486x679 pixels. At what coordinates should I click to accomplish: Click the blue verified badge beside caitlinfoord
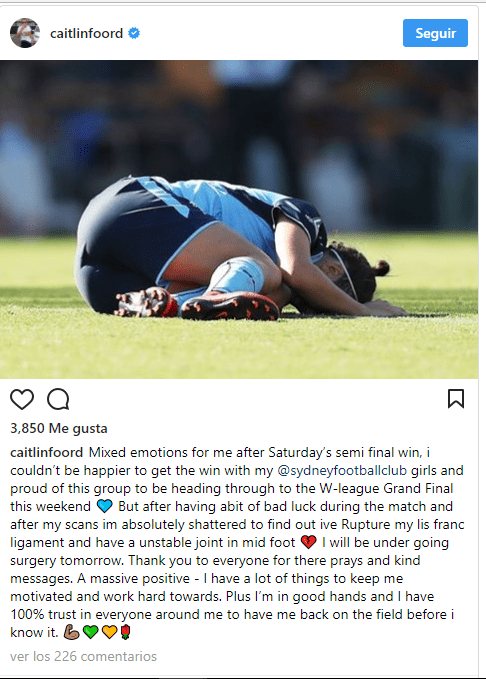(x=134, y=33)
